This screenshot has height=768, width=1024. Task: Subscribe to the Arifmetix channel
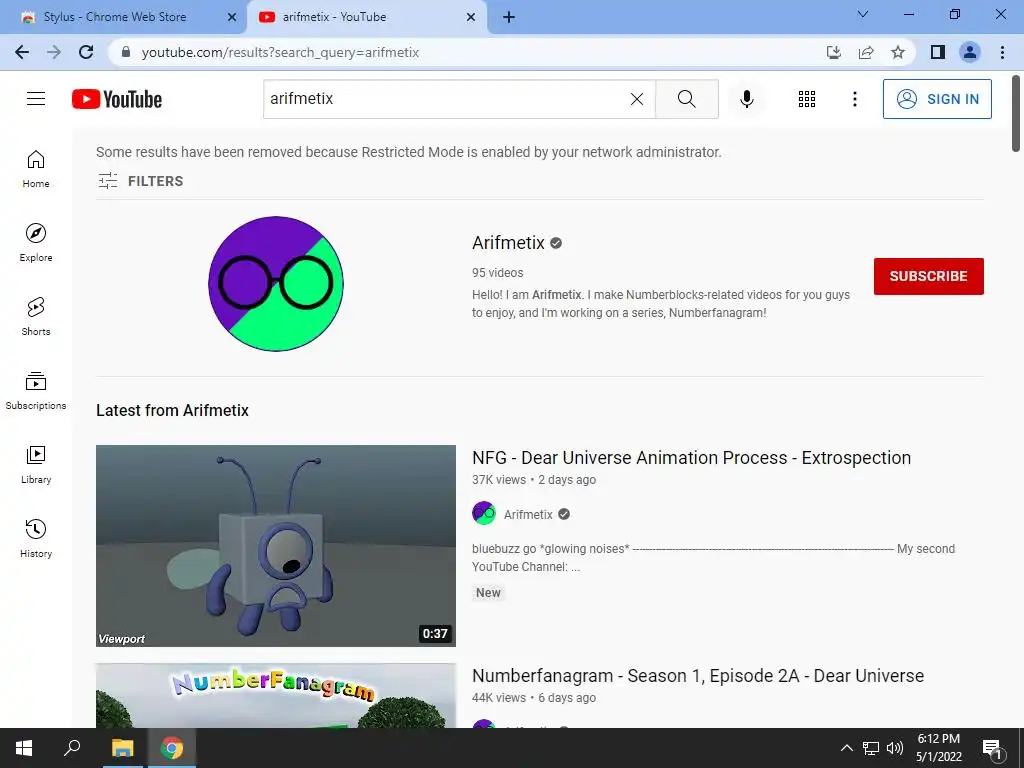[x=928, y=276]
